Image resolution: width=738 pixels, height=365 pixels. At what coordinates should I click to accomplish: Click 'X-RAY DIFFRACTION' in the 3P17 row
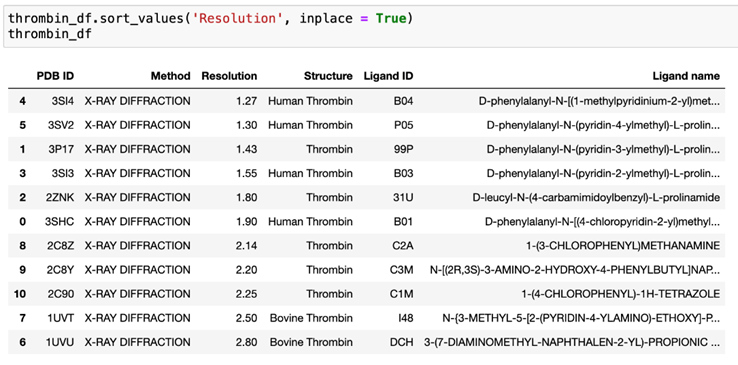[x=137, y=149]
